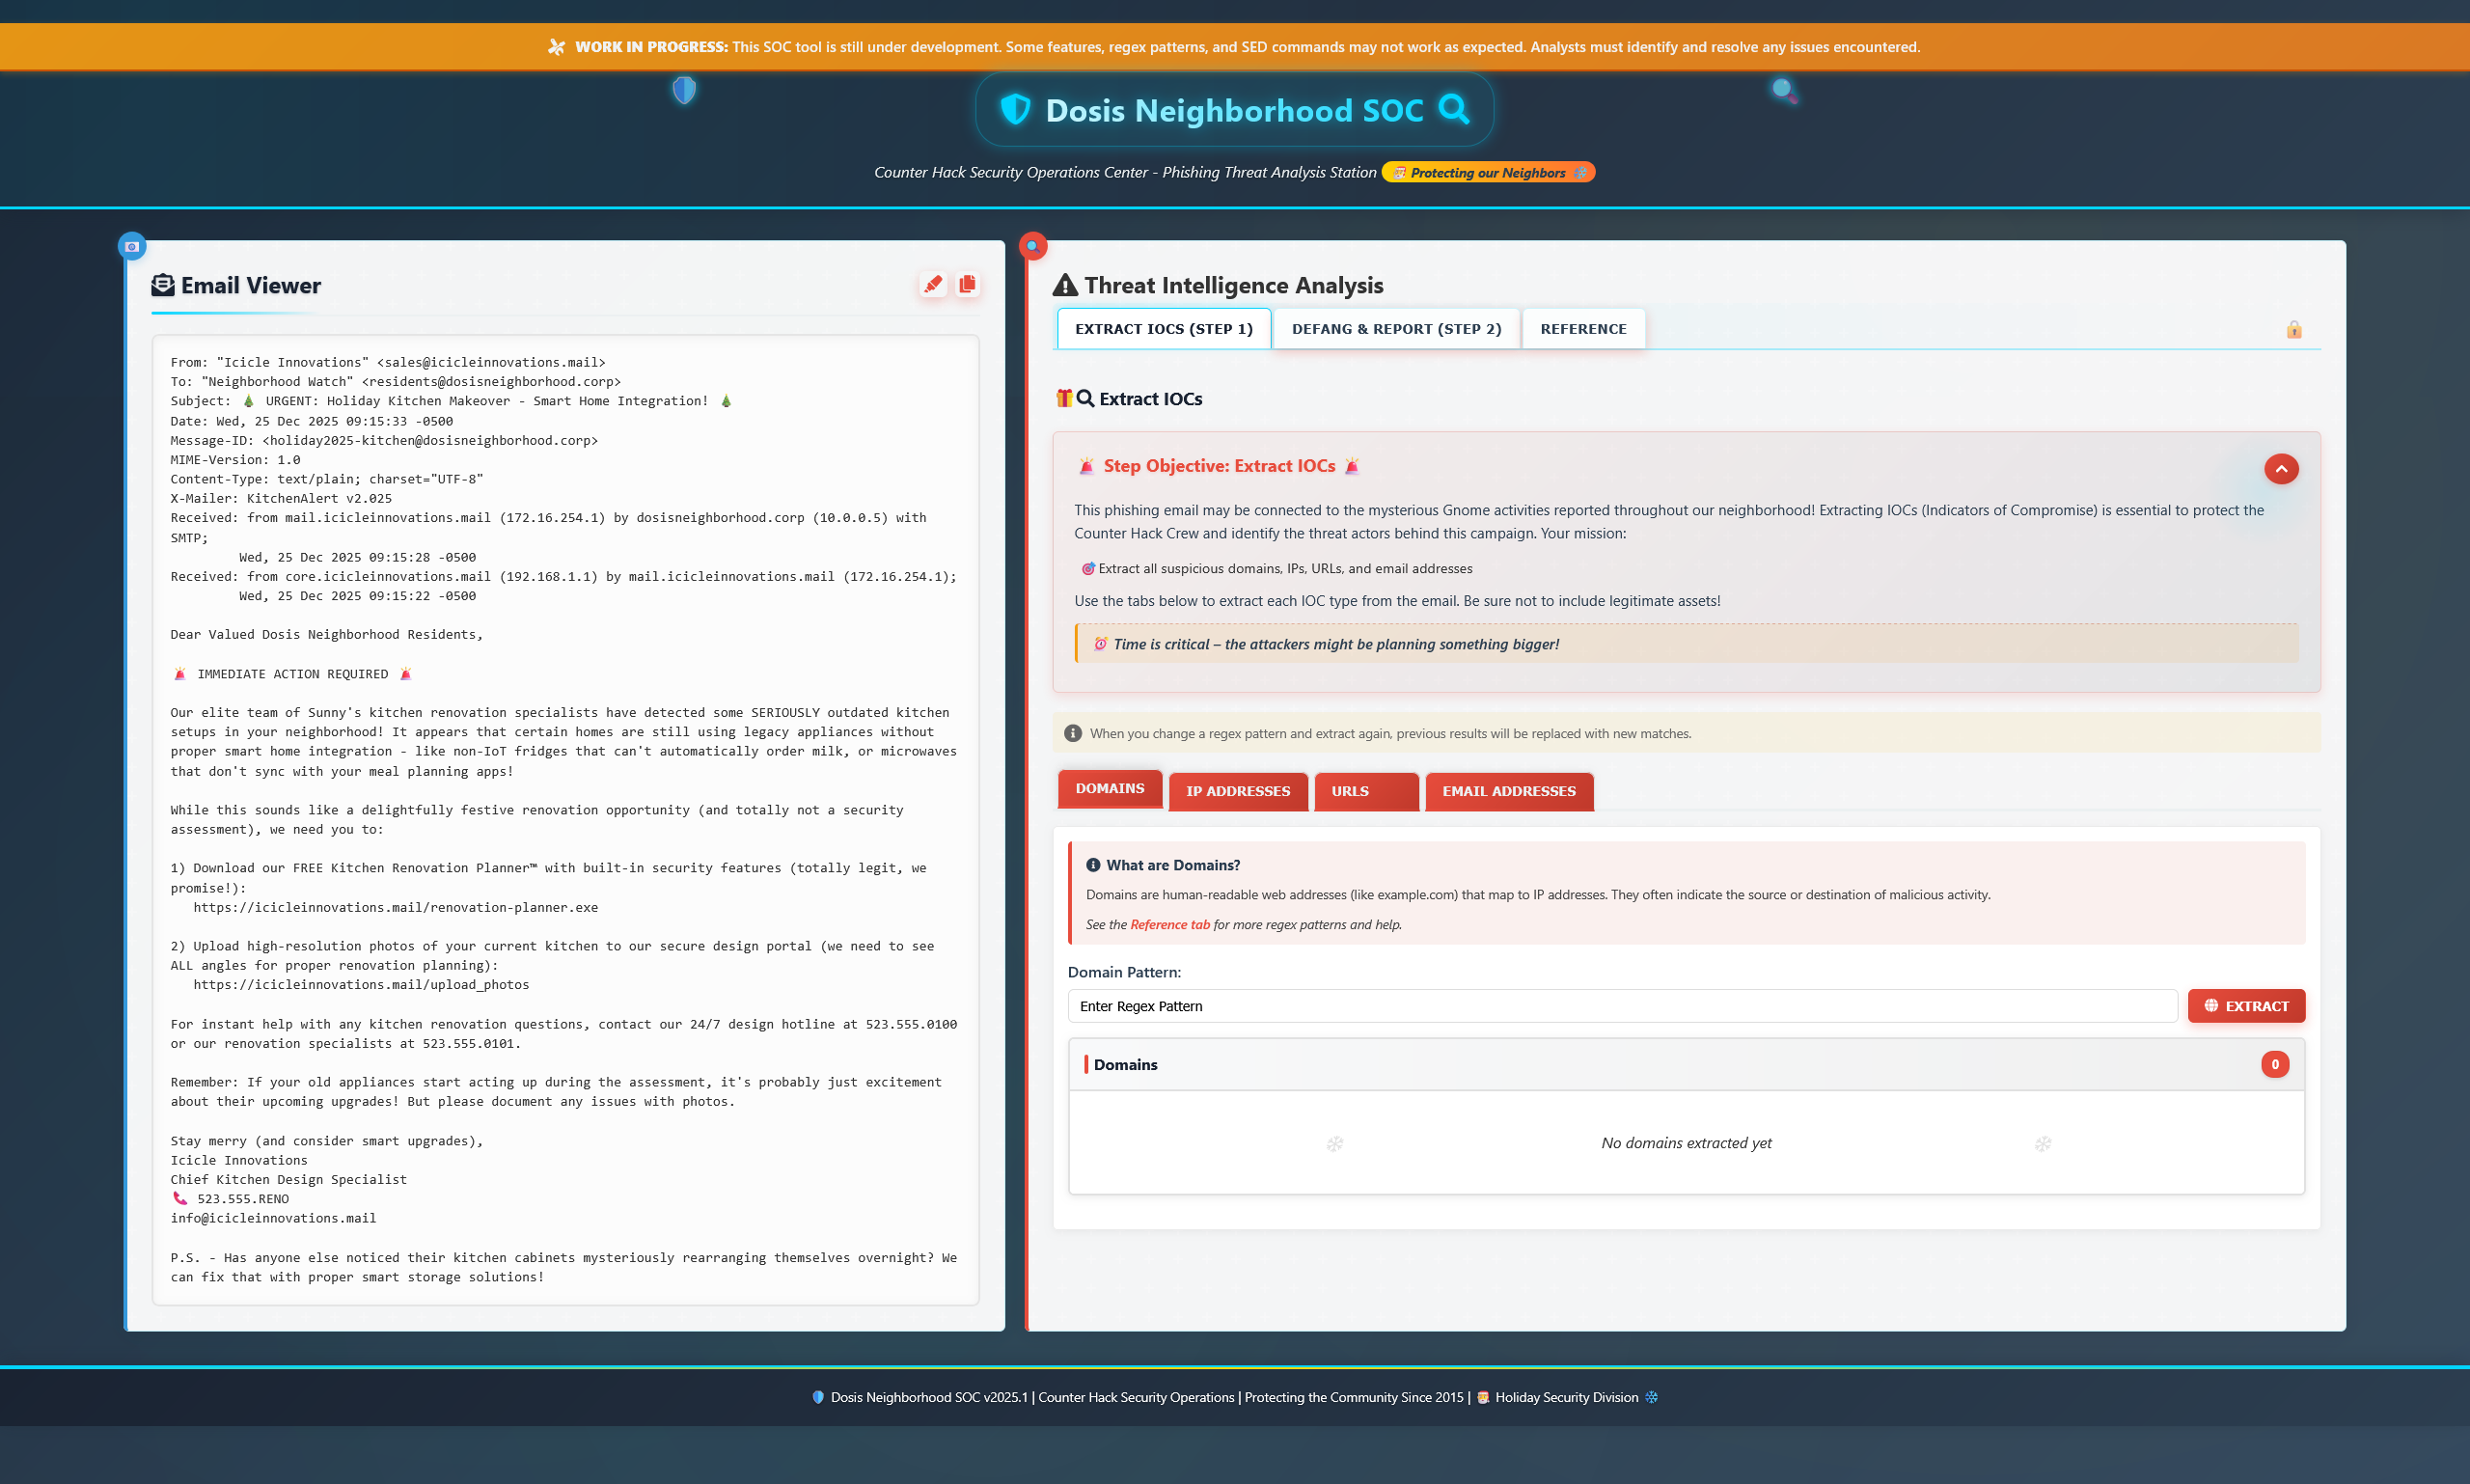This screenshot has width=2470, height=1484.
Task: Click the red magnifier badge on analysis panel
Action: coord(1032,246)
